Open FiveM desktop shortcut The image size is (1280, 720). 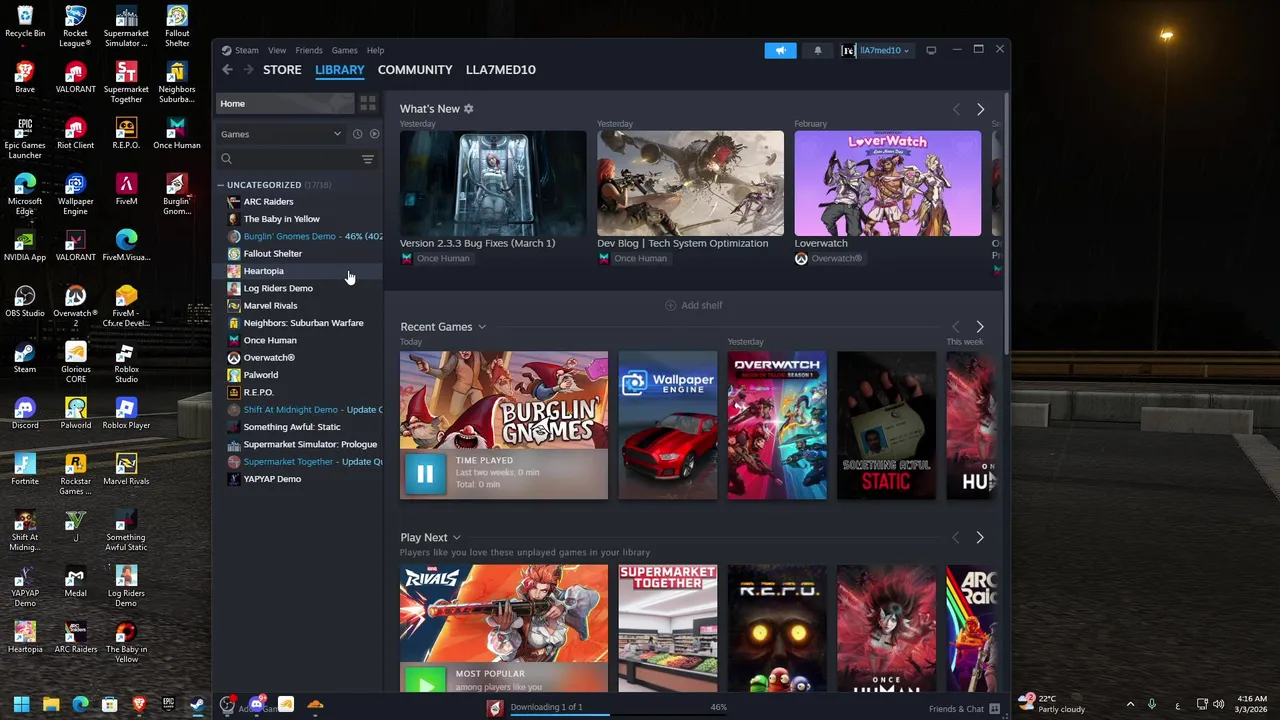126,189
